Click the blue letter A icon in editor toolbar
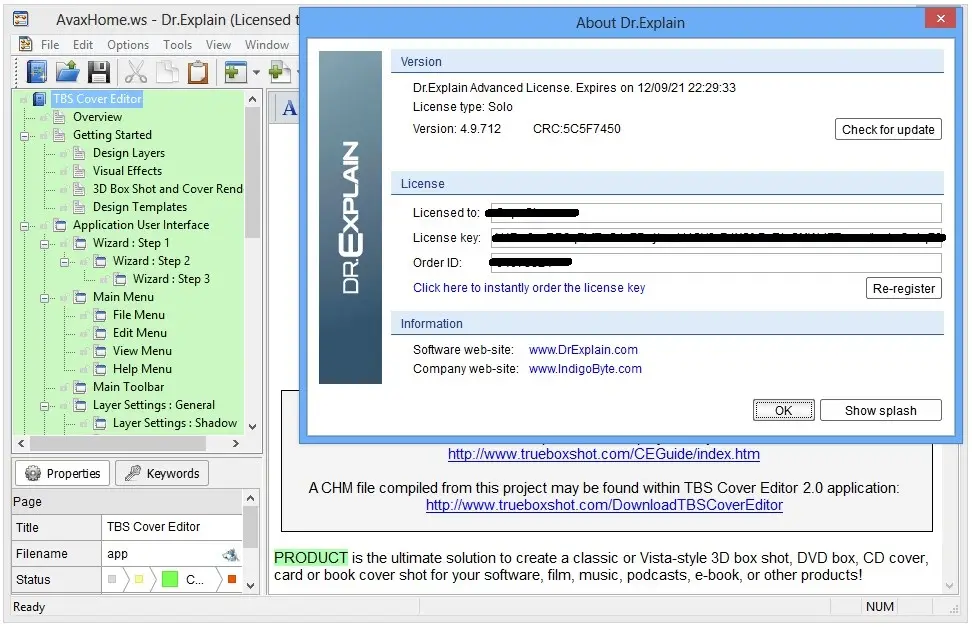 point(289,108)
